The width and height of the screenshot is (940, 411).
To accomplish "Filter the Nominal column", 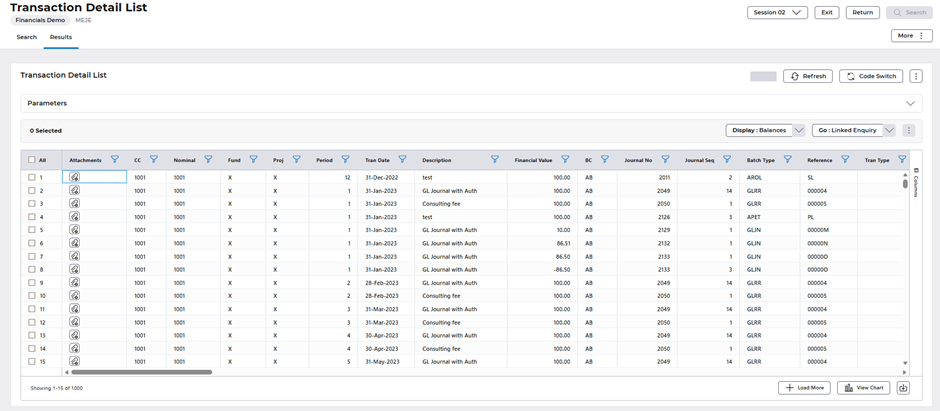I will tap(208, 159).
